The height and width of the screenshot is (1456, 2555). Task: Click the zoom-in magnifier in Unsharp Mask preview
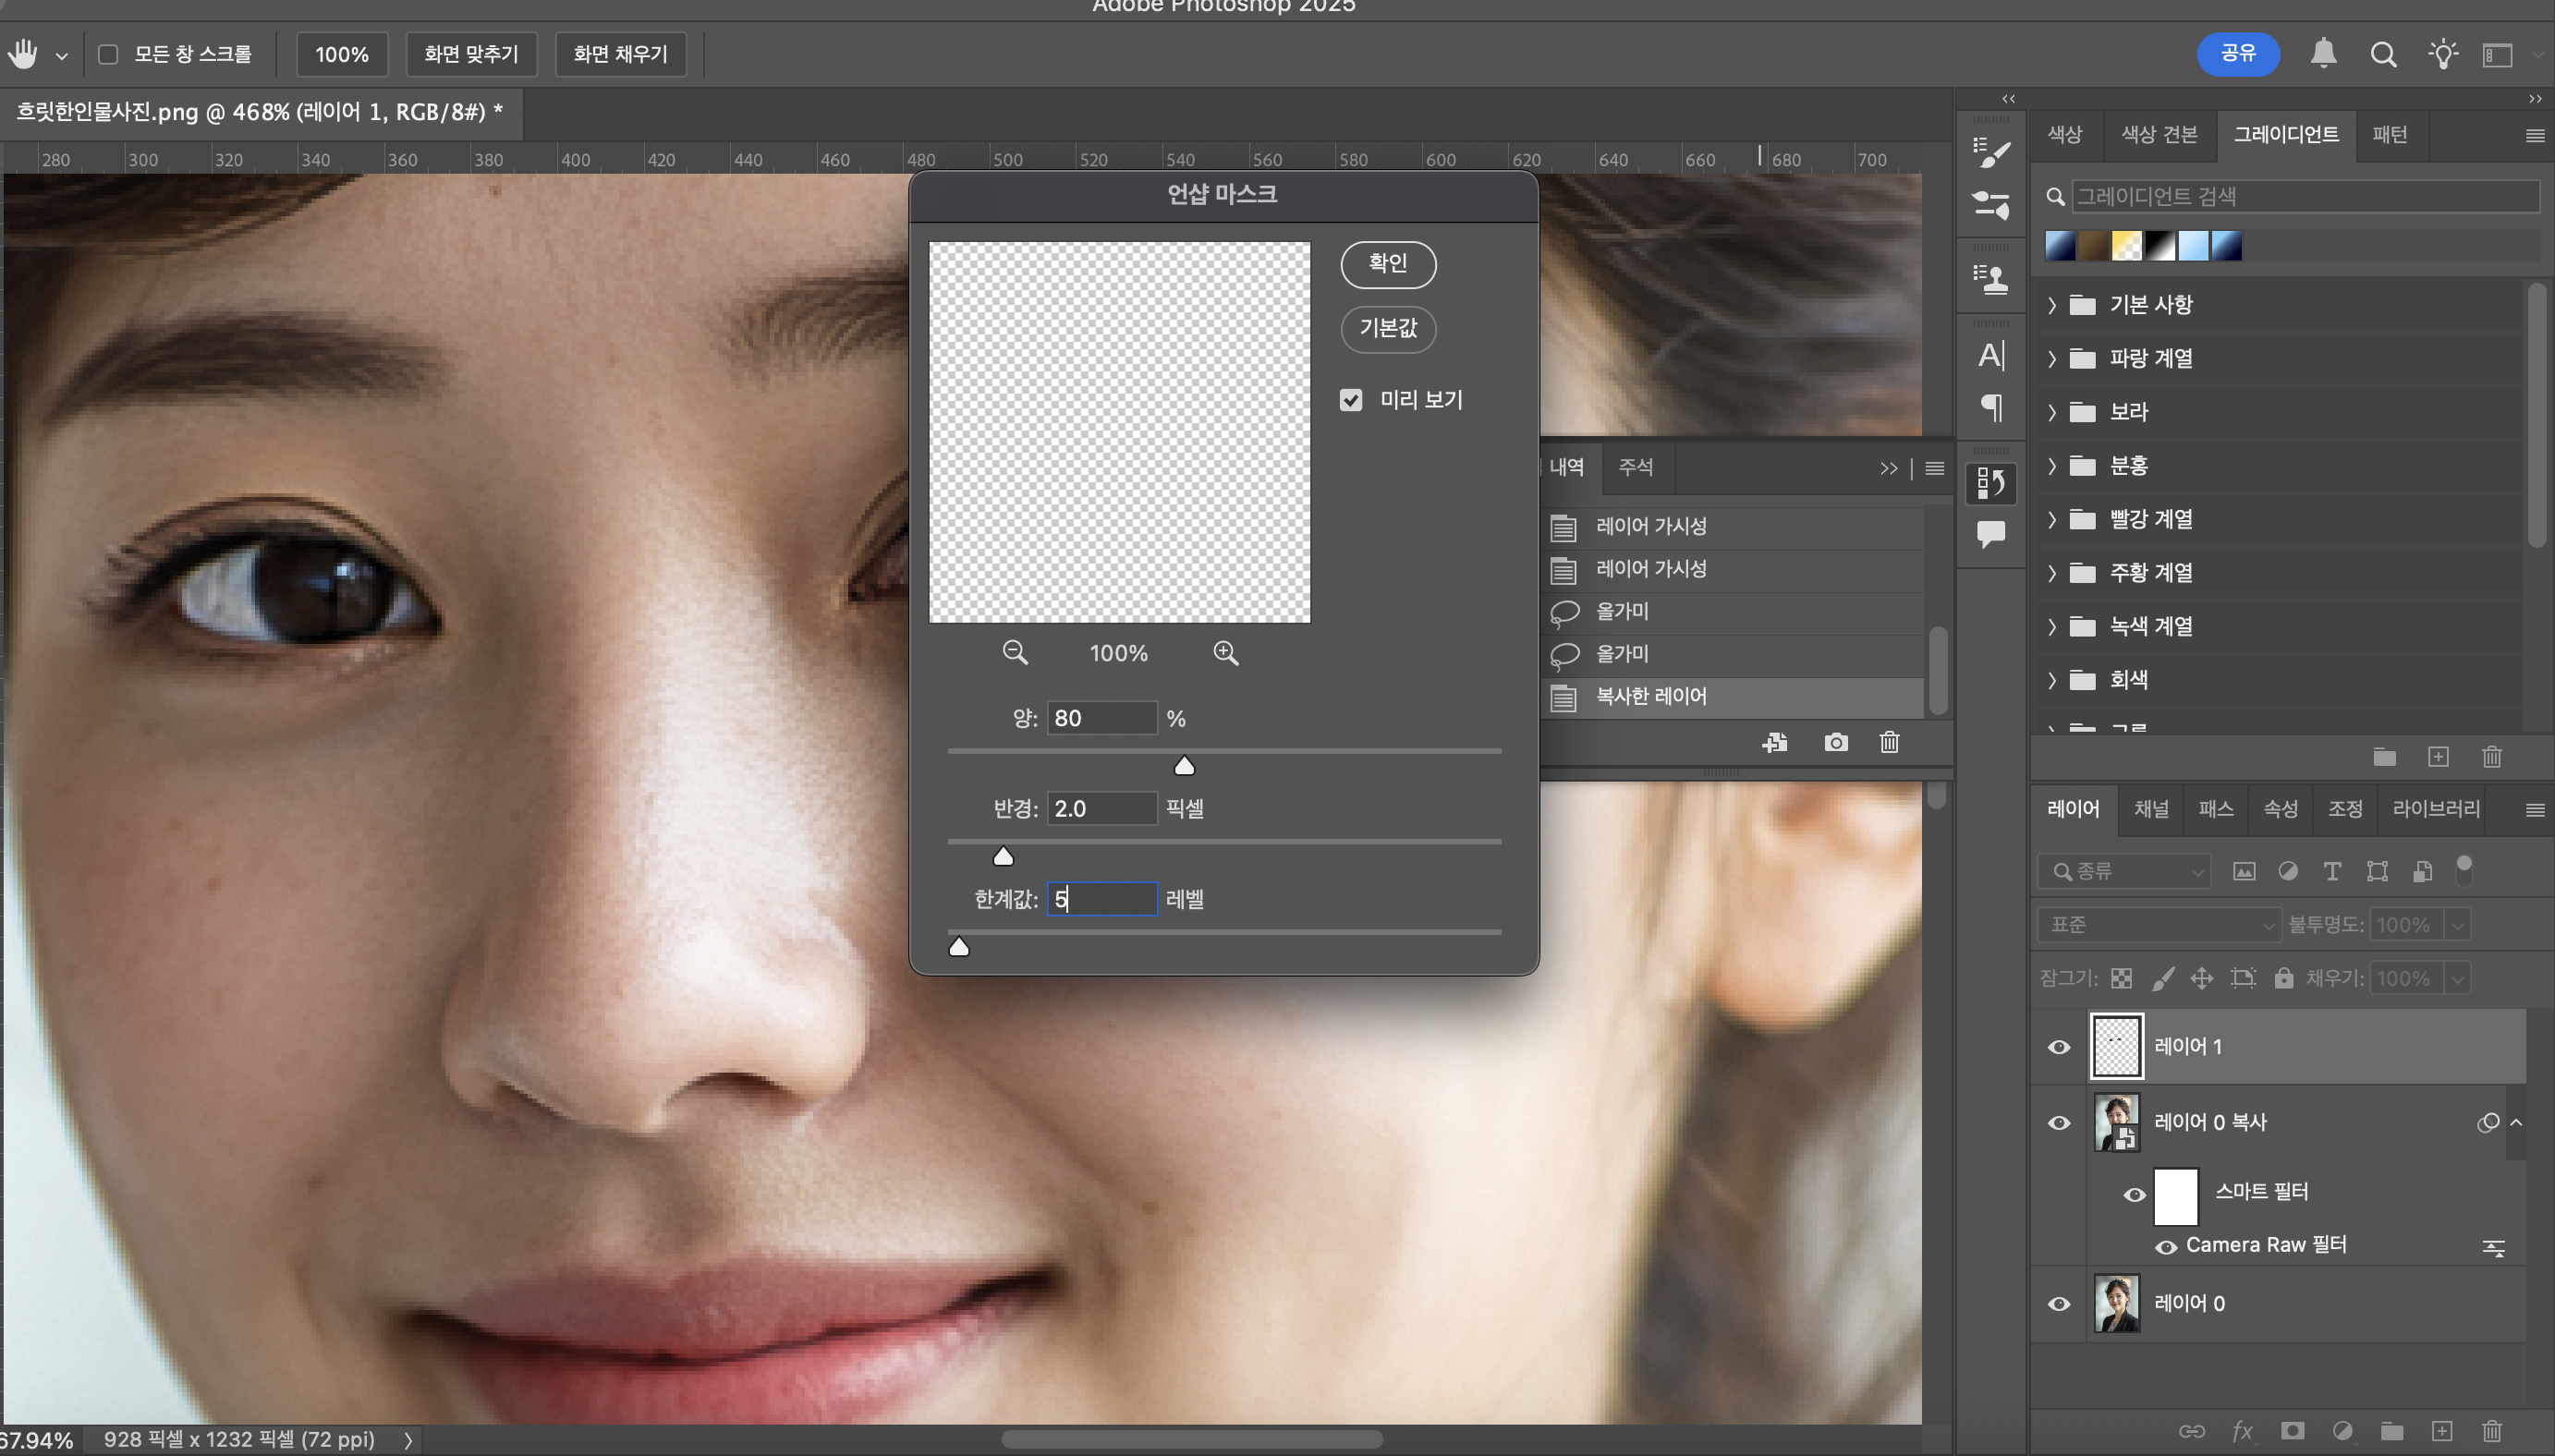1225,653
